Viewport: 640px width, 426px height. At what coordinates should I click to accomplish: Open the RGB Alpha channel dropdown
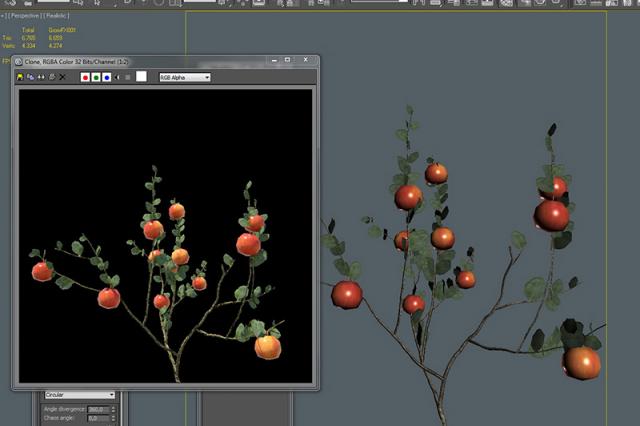tap(184, 77)
